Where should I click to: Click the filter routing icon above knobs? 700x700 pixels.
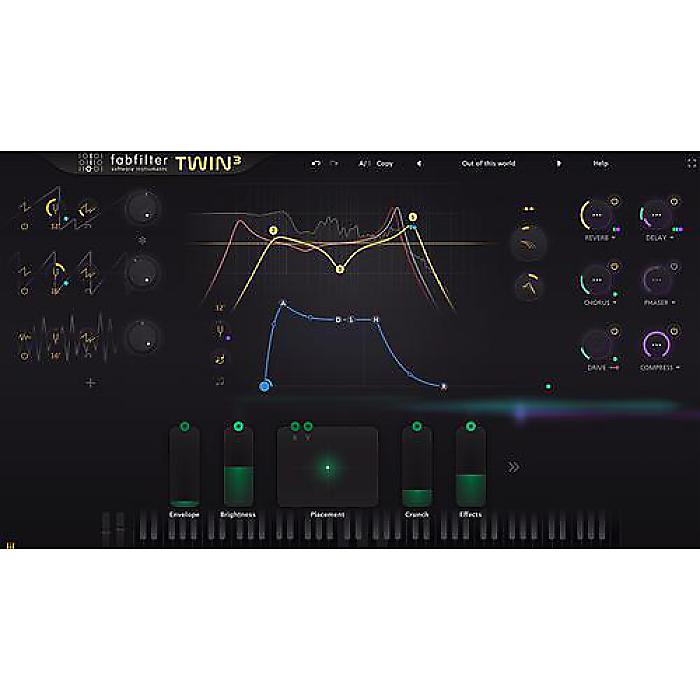point(529,208)
